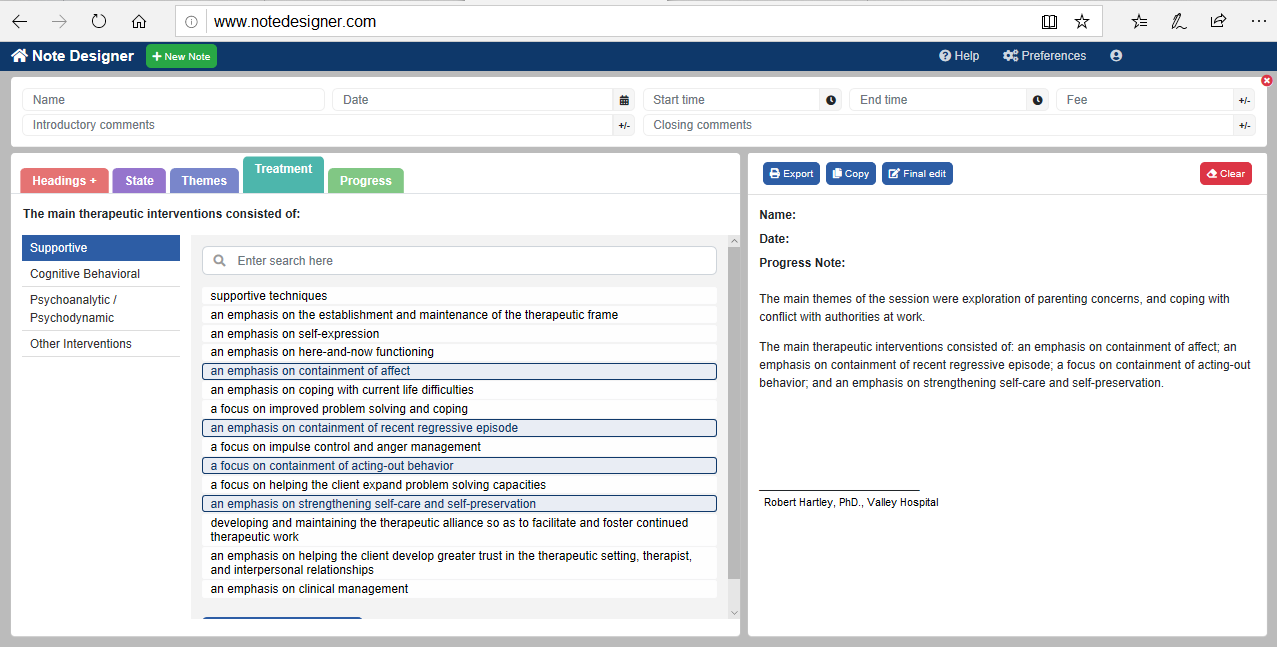Open the browser favorites list
Viewport: 1277px width, 647px height.
click(x=1139, y=21)
